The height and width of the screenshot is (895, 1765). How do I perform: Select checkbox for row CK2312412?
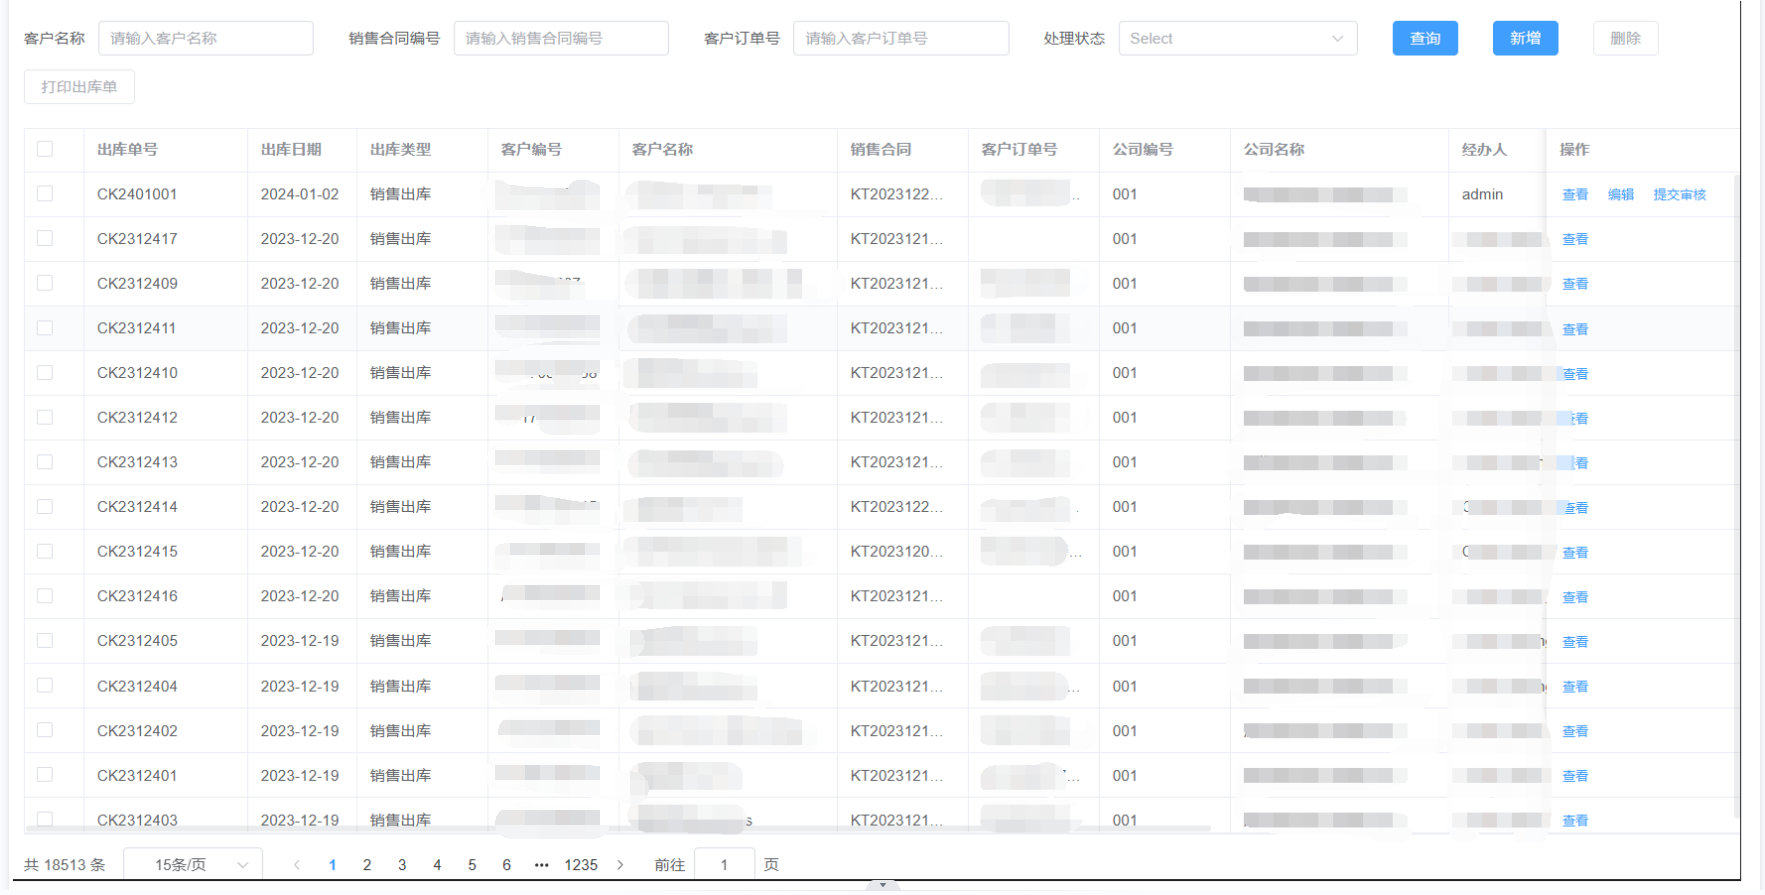coord(45,417)
